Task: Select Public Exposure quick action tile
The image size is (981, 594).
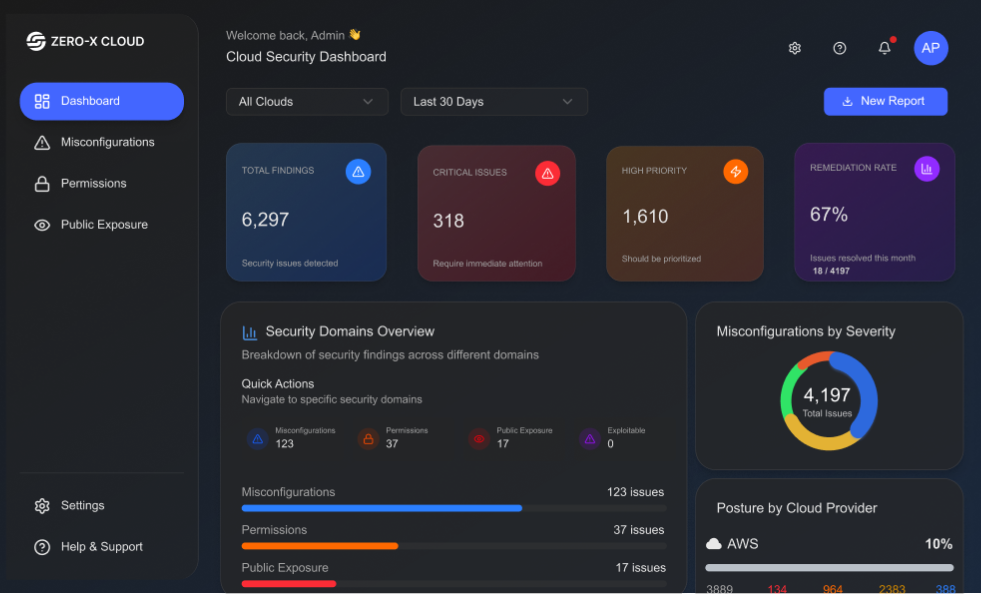Action: pyautogui.click(x=510, y=438)
